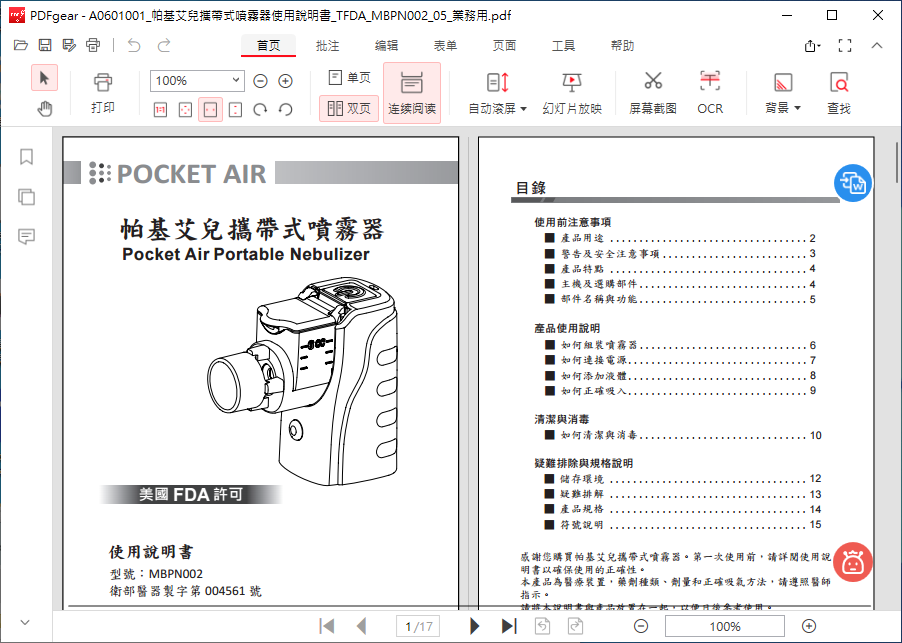Activate the hand pan tool
This screenshot has width=902, height=643.
(44, 108)
